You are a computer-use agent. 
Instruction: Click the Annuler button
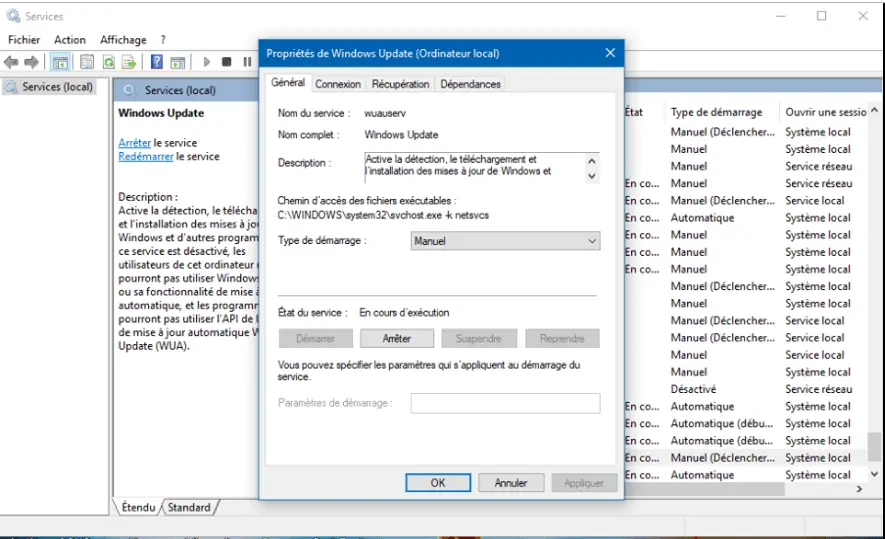click(x=511, y=483)
